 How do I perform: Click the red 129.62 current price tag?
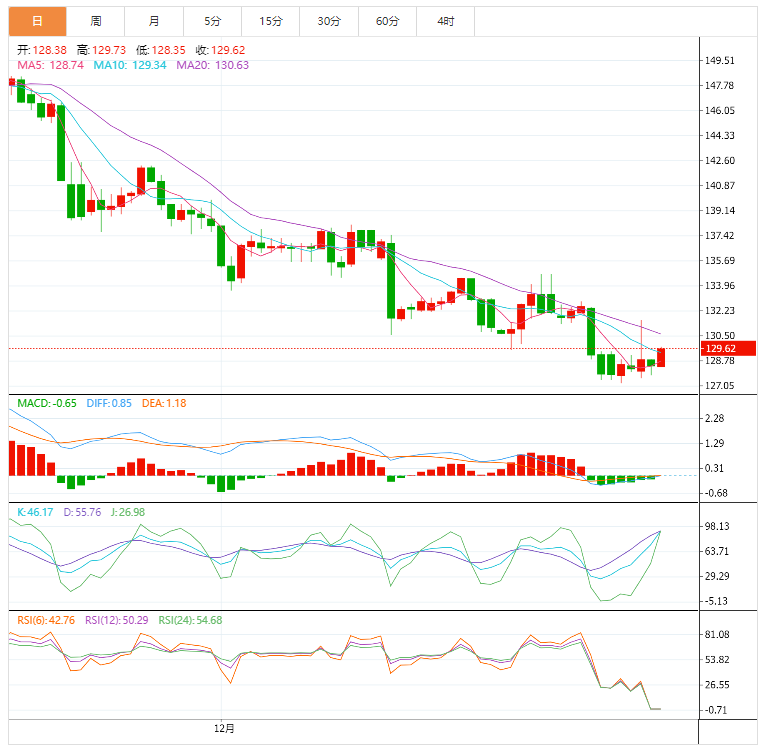[728, 348]
